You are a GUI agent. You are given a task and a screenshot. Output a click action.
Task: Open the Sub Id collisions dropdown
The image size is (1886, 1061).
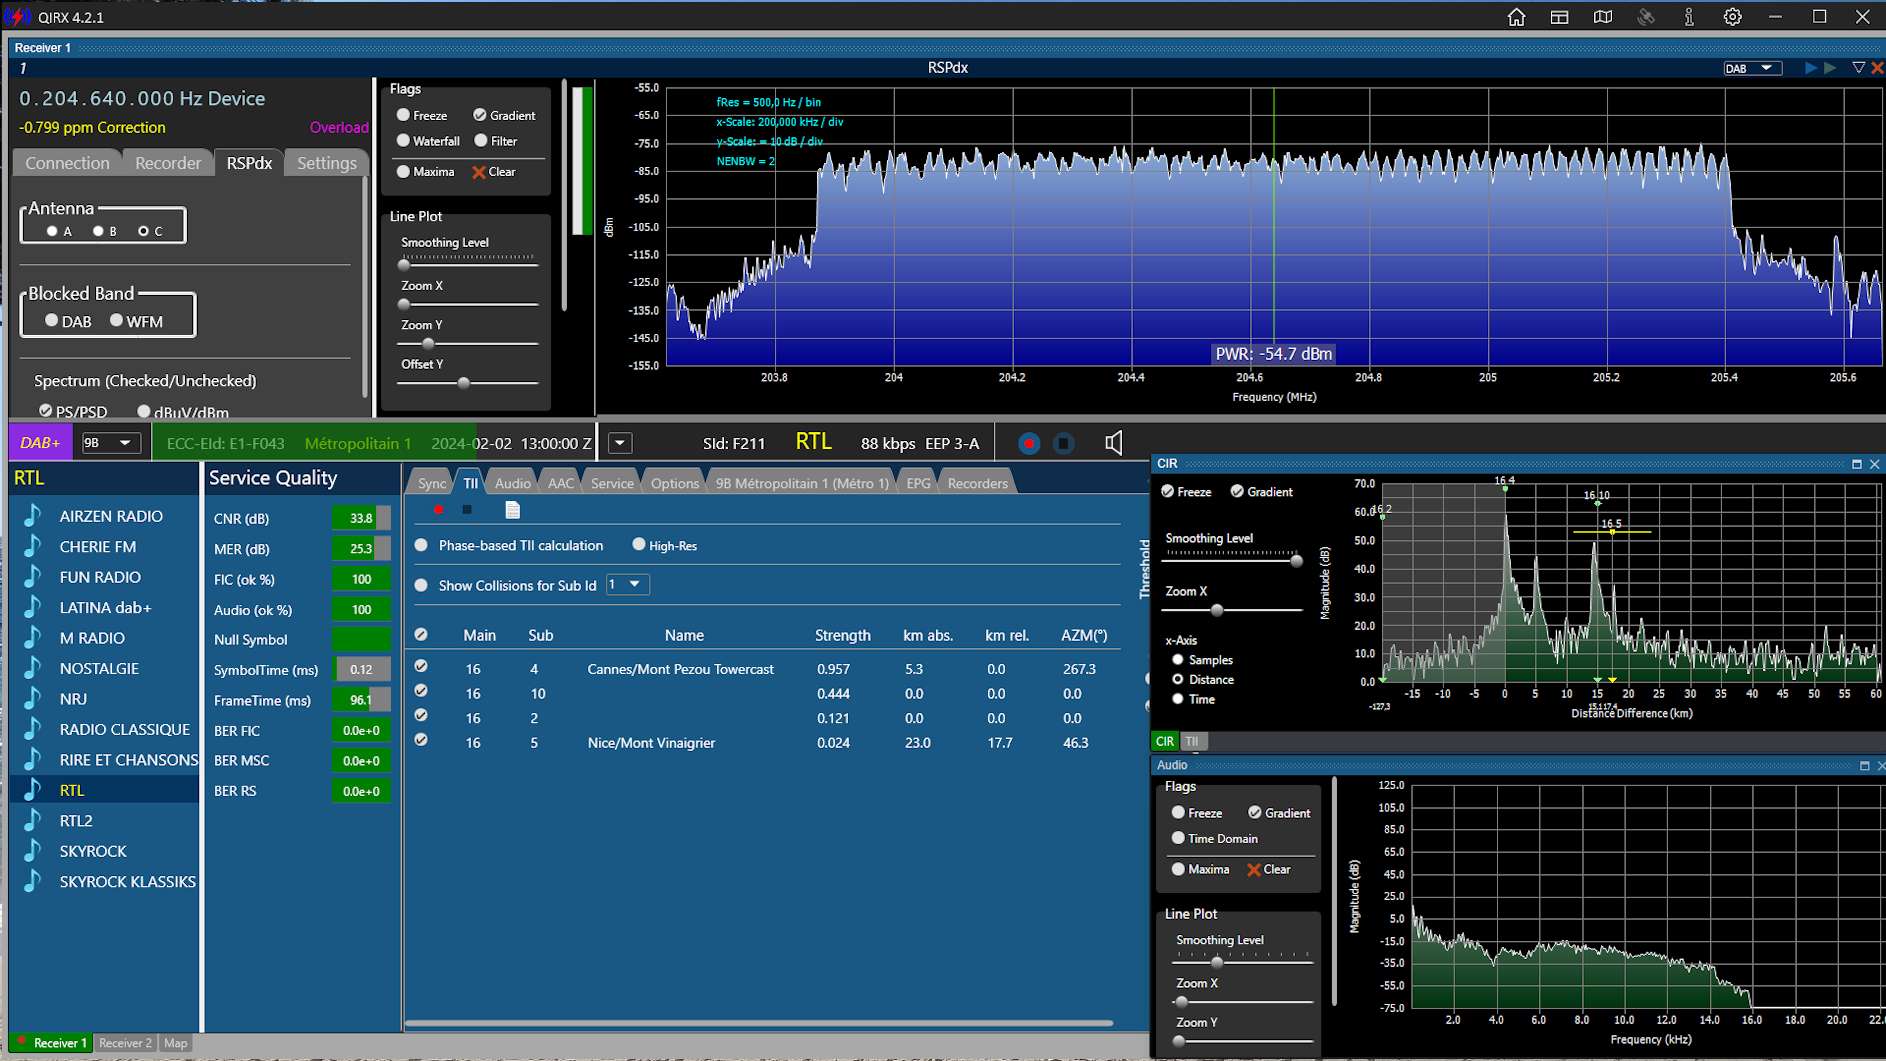tap(627, 585)
